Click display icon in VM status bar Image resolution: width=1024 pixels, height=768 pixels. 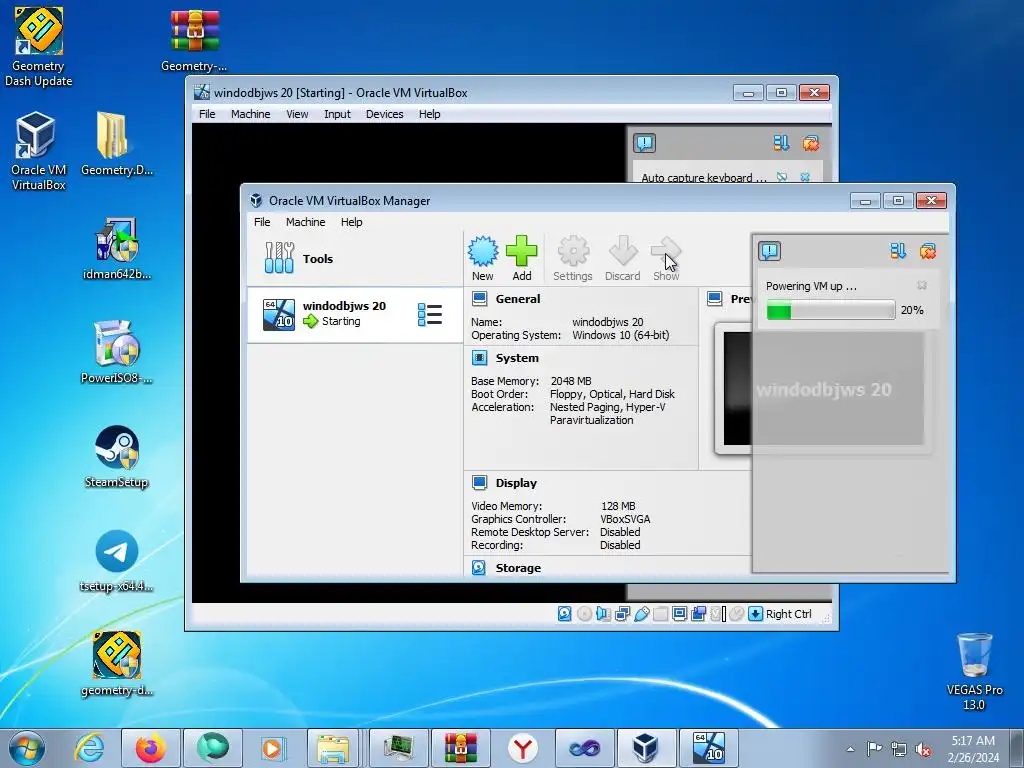pos(679,614)
